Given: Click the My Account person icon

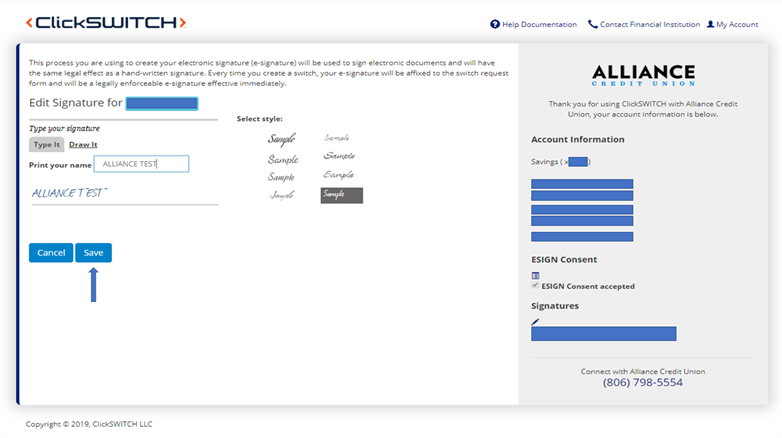Looking at the screenshot, I should (711, 24).
